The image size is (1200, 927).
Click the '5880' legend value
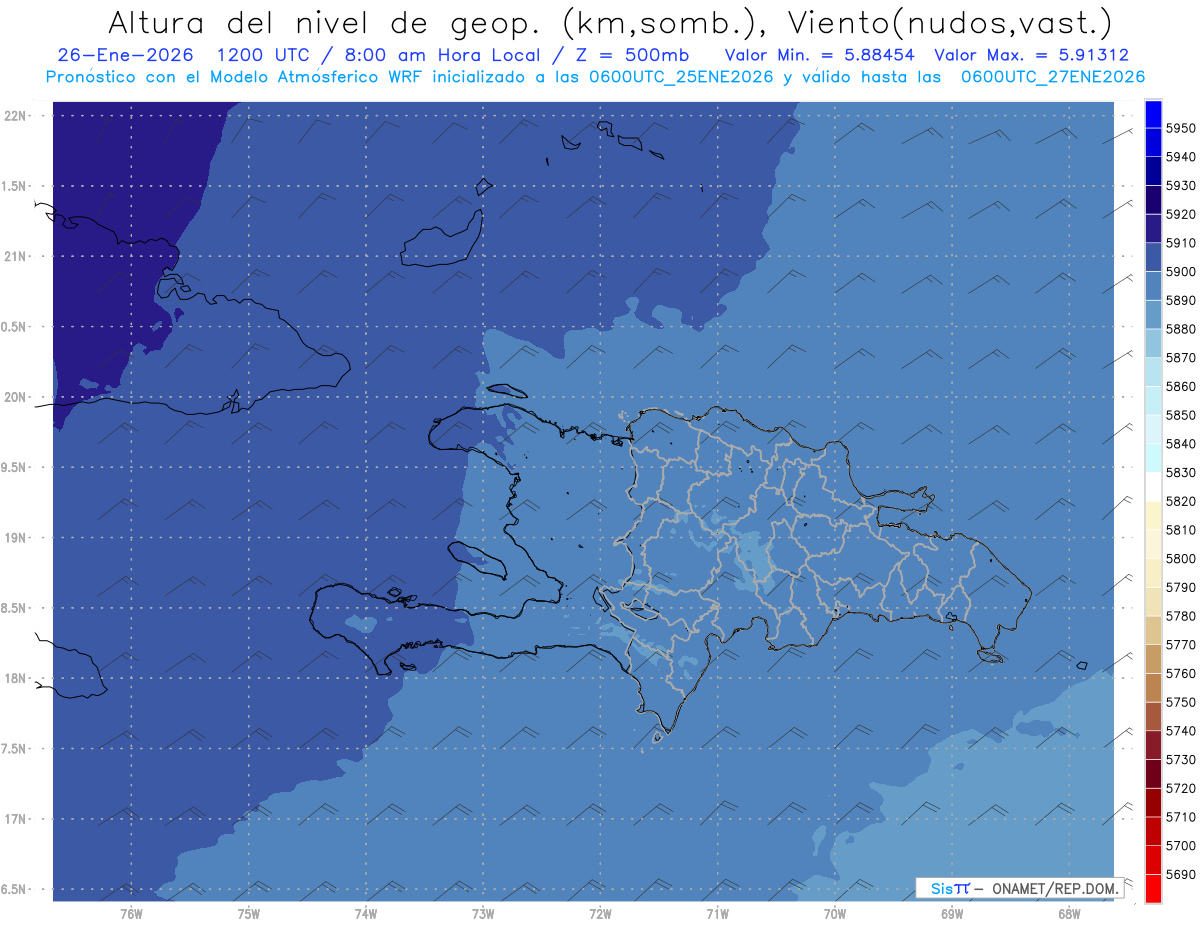coord(1181,329)
